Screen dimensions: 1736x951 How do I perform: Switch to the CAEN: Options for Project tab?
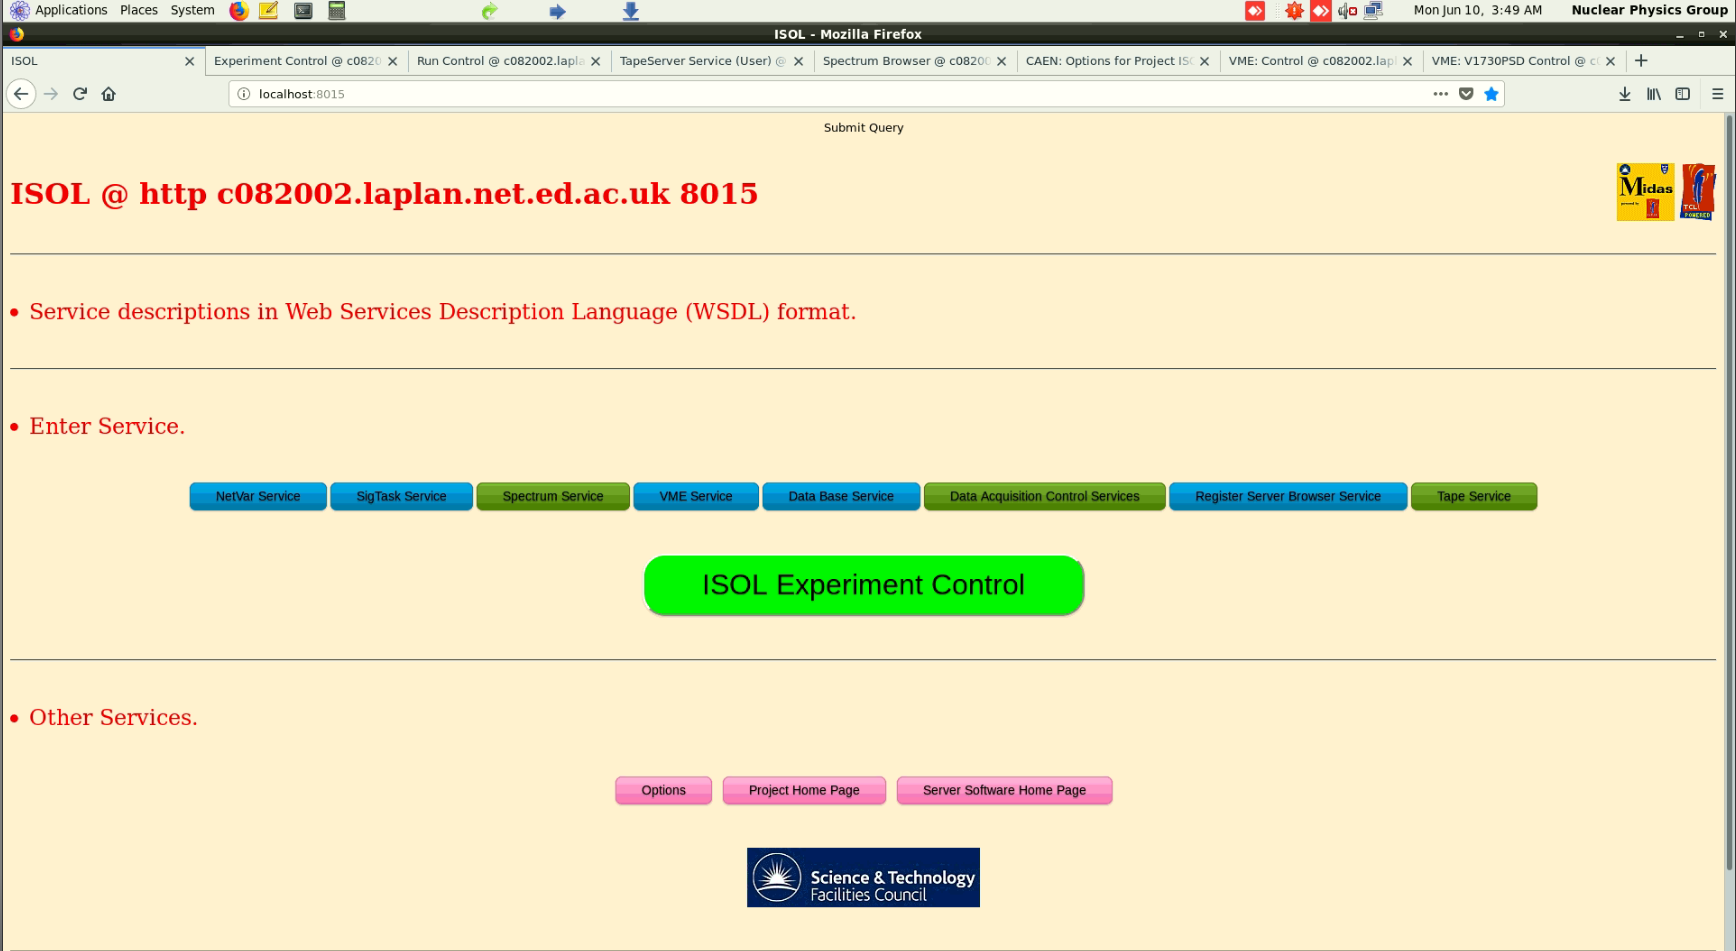(x=1118, y=61)
